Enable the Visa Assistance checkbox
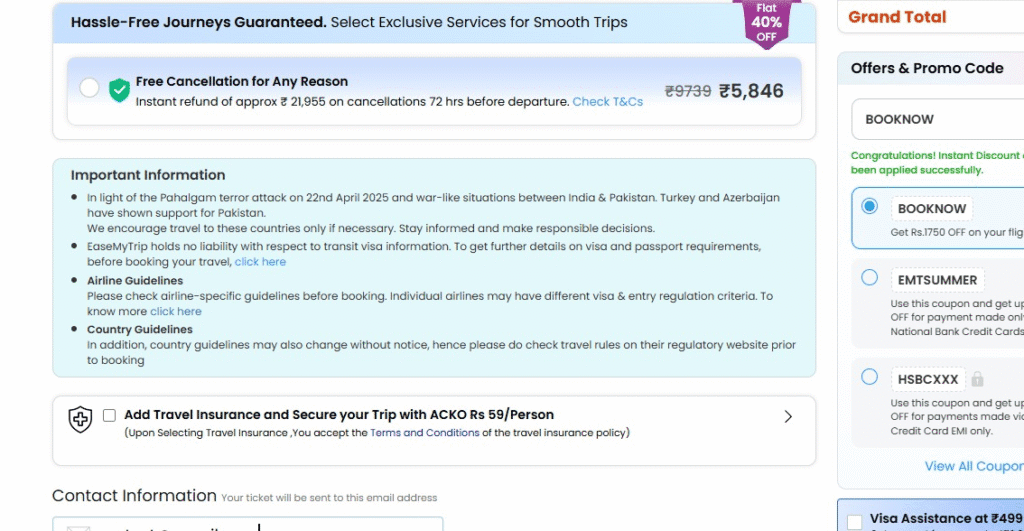Viewport: 1024px width, 531px height. (854, 522)
